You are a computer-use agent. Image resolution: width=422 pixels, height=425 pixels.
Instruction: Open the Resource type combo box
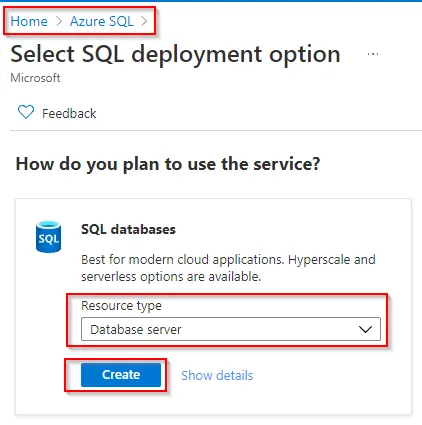point(231,329)
